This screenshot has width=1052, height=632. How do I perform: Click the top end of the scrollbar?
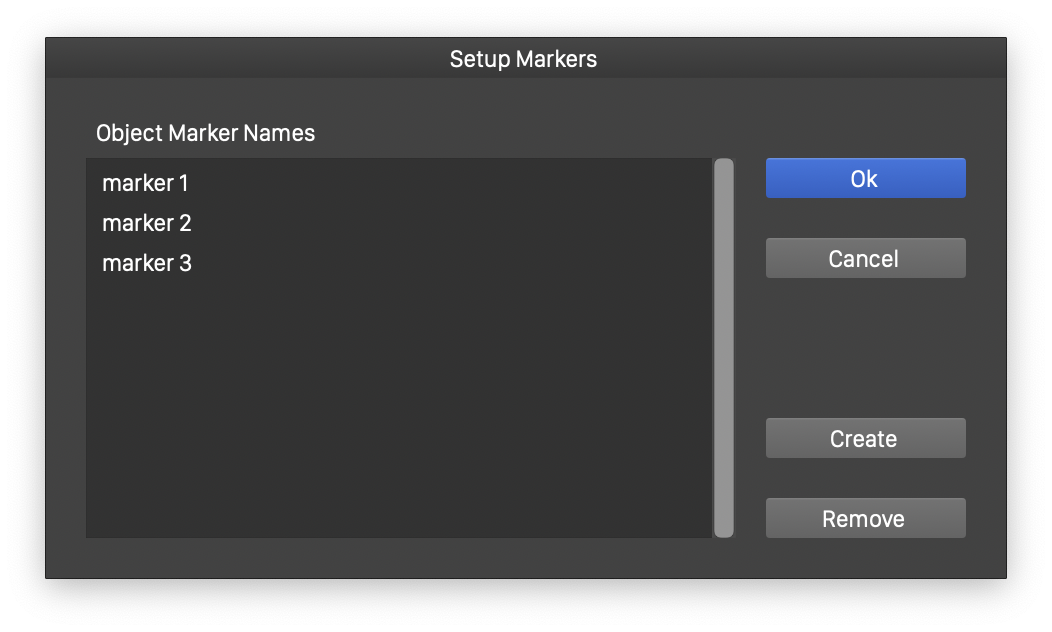724,168
